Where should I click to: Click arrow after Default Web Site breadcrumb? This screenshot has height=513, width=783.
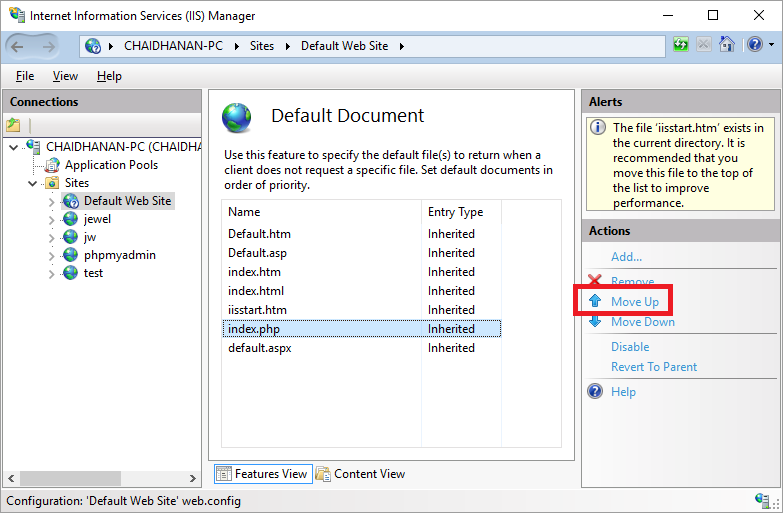(401, 46)
